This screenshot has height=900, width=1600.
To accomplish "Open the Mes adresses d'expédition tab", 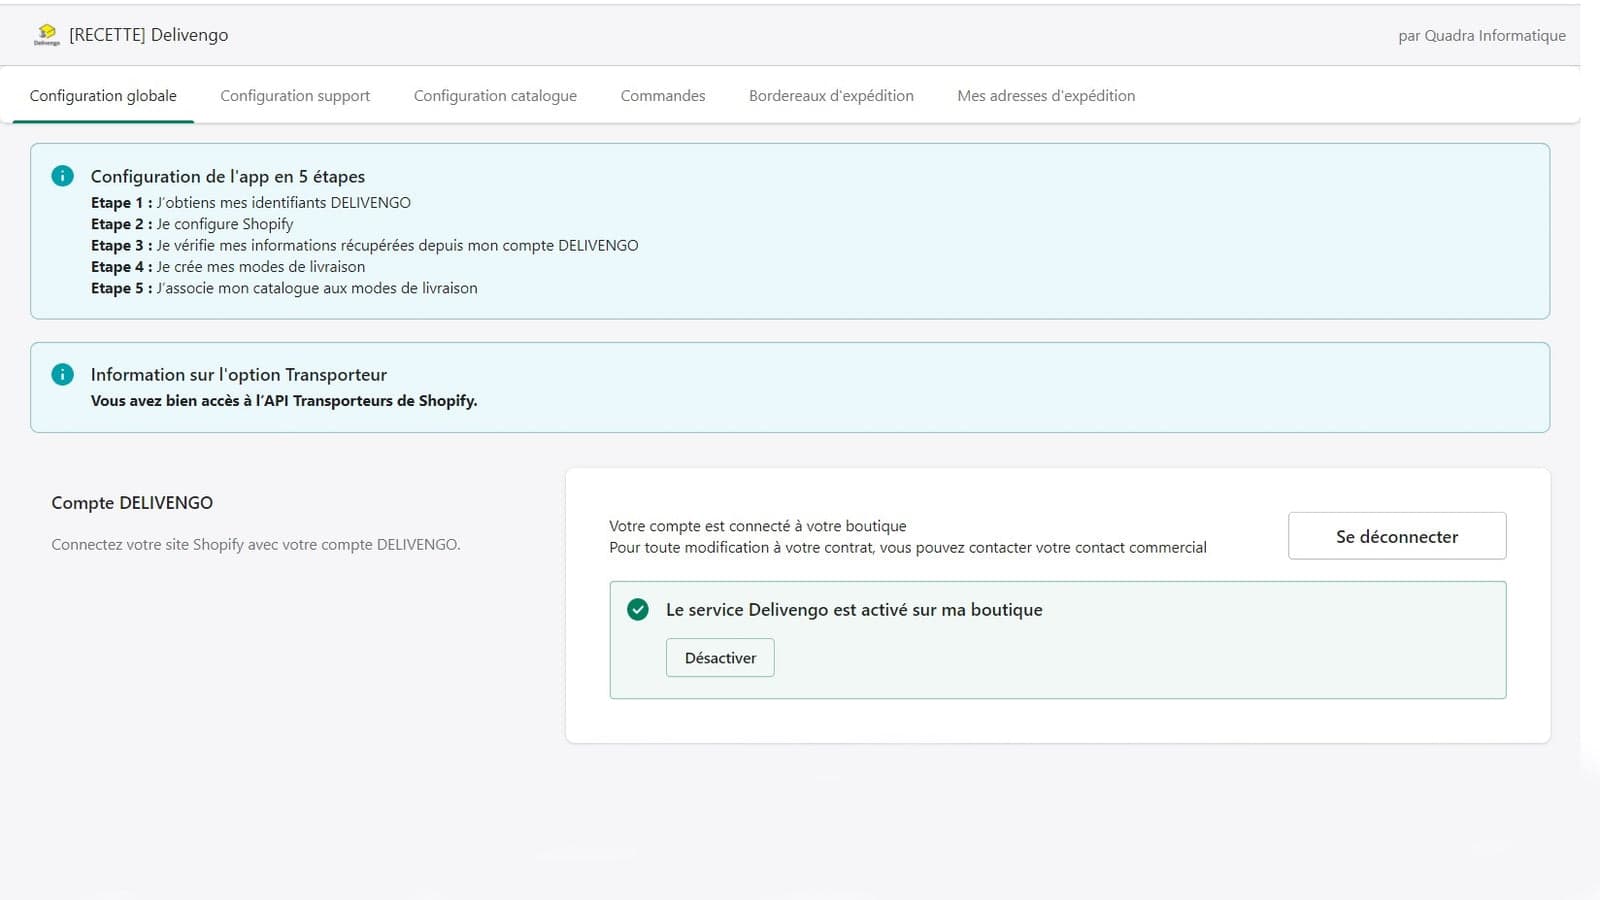I will click(1046, 95).
